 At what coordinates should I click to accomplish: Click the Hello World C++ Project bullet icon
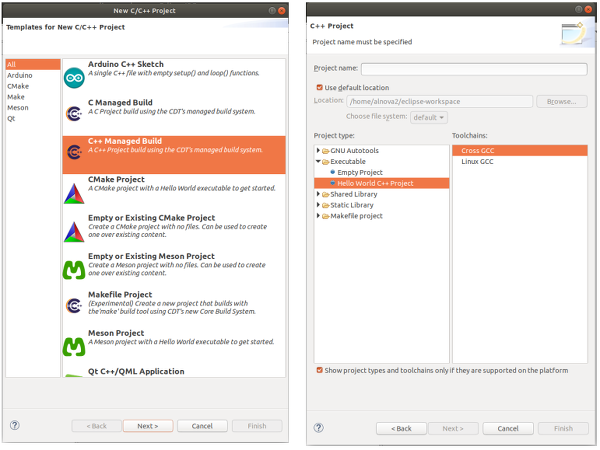tap(333, 183)
